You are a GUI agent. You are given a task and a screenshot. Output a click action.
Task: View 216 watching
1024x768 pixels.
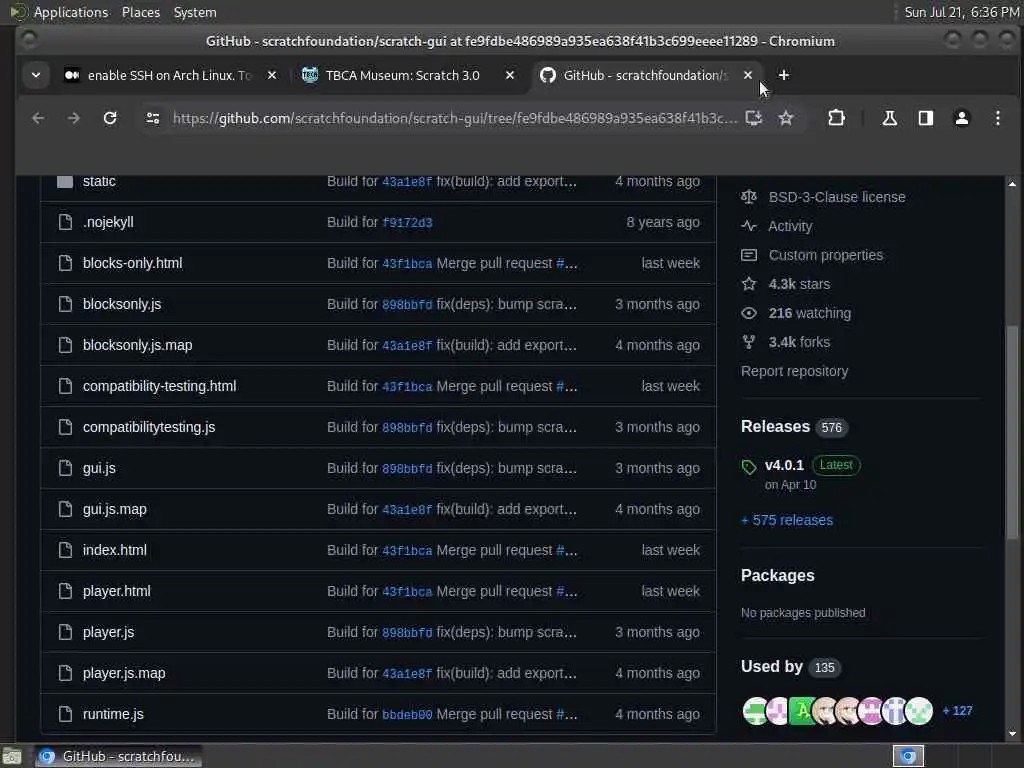[810, 313]
